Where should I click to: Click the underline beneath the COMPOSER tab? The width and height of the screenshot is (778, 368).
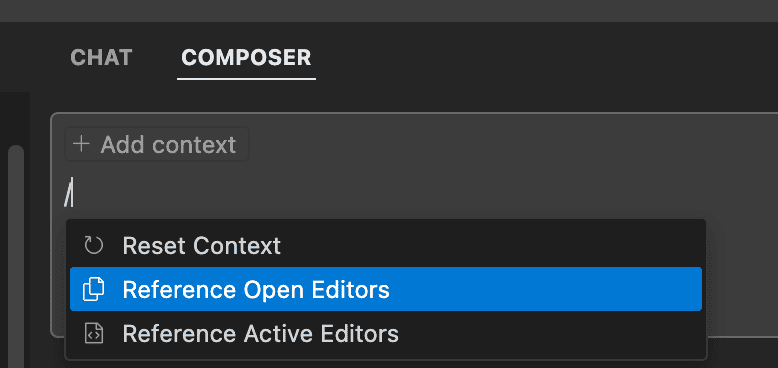[246, 79]
